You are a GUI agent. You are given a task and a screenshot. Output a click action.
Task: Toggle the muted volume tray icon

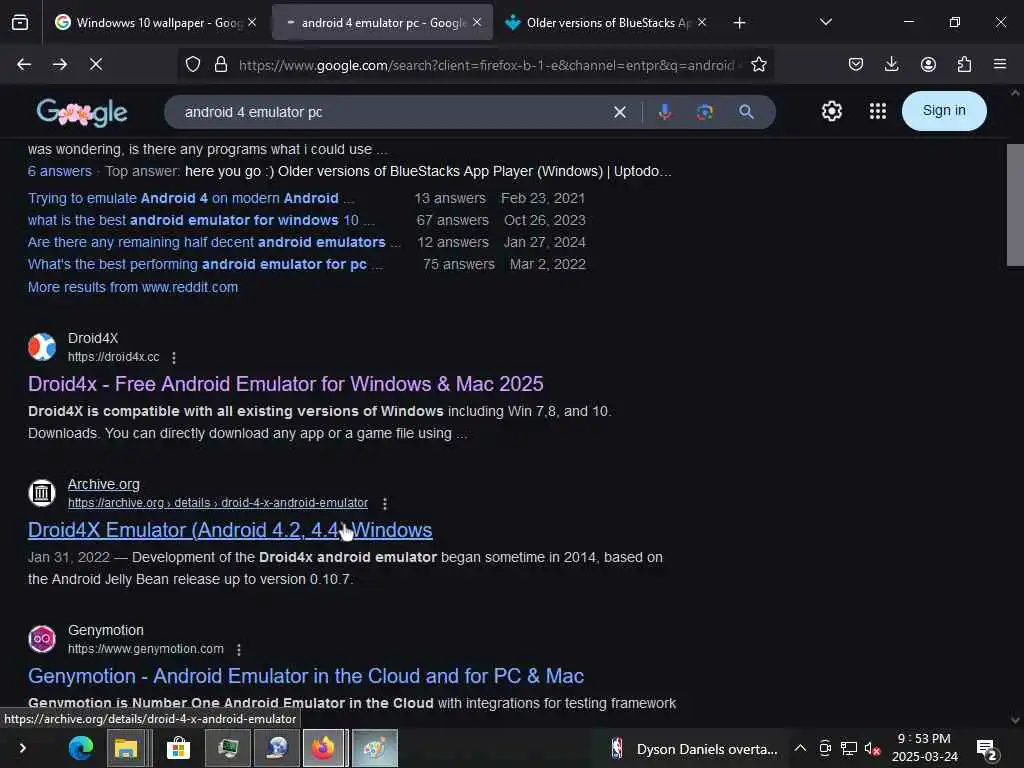tap(872, 748)
